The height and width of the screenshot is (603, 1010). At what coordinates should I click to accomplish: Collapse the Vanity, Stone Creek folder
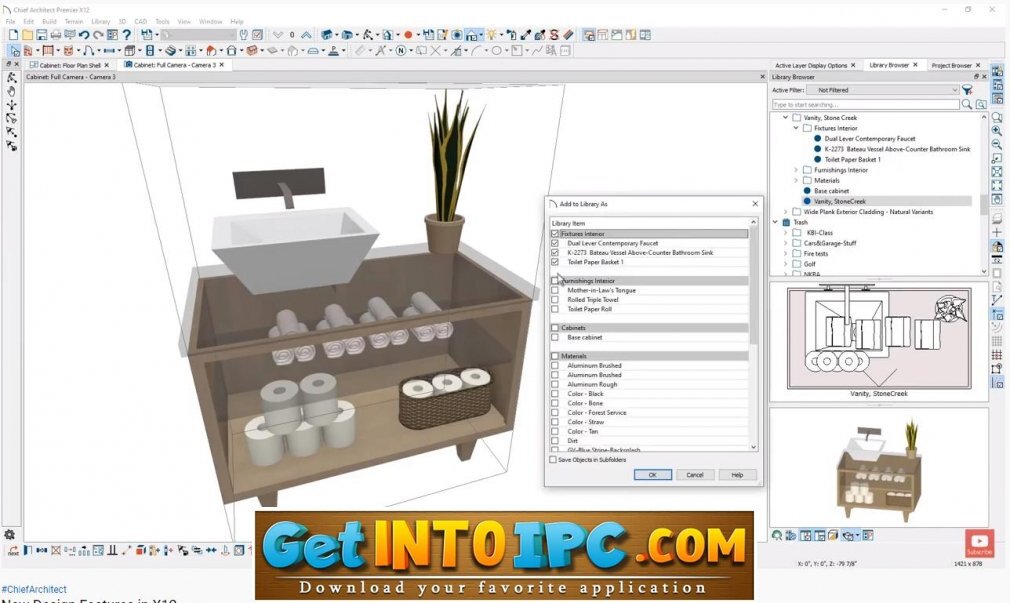point(785,118)
